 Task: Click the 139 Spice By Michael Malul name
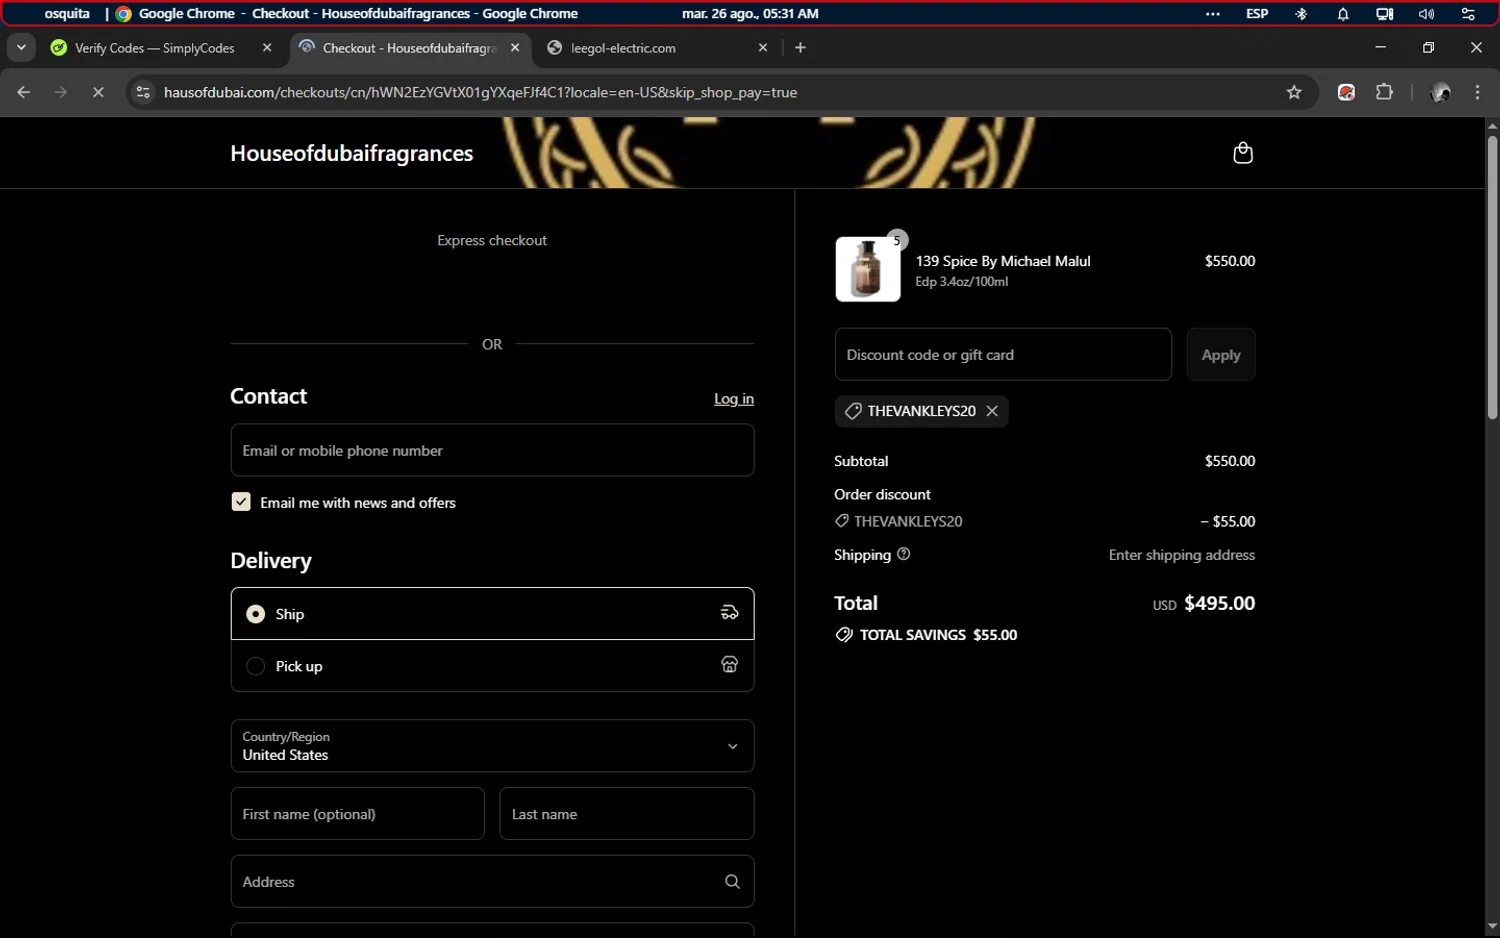(x=1003, y=261)
